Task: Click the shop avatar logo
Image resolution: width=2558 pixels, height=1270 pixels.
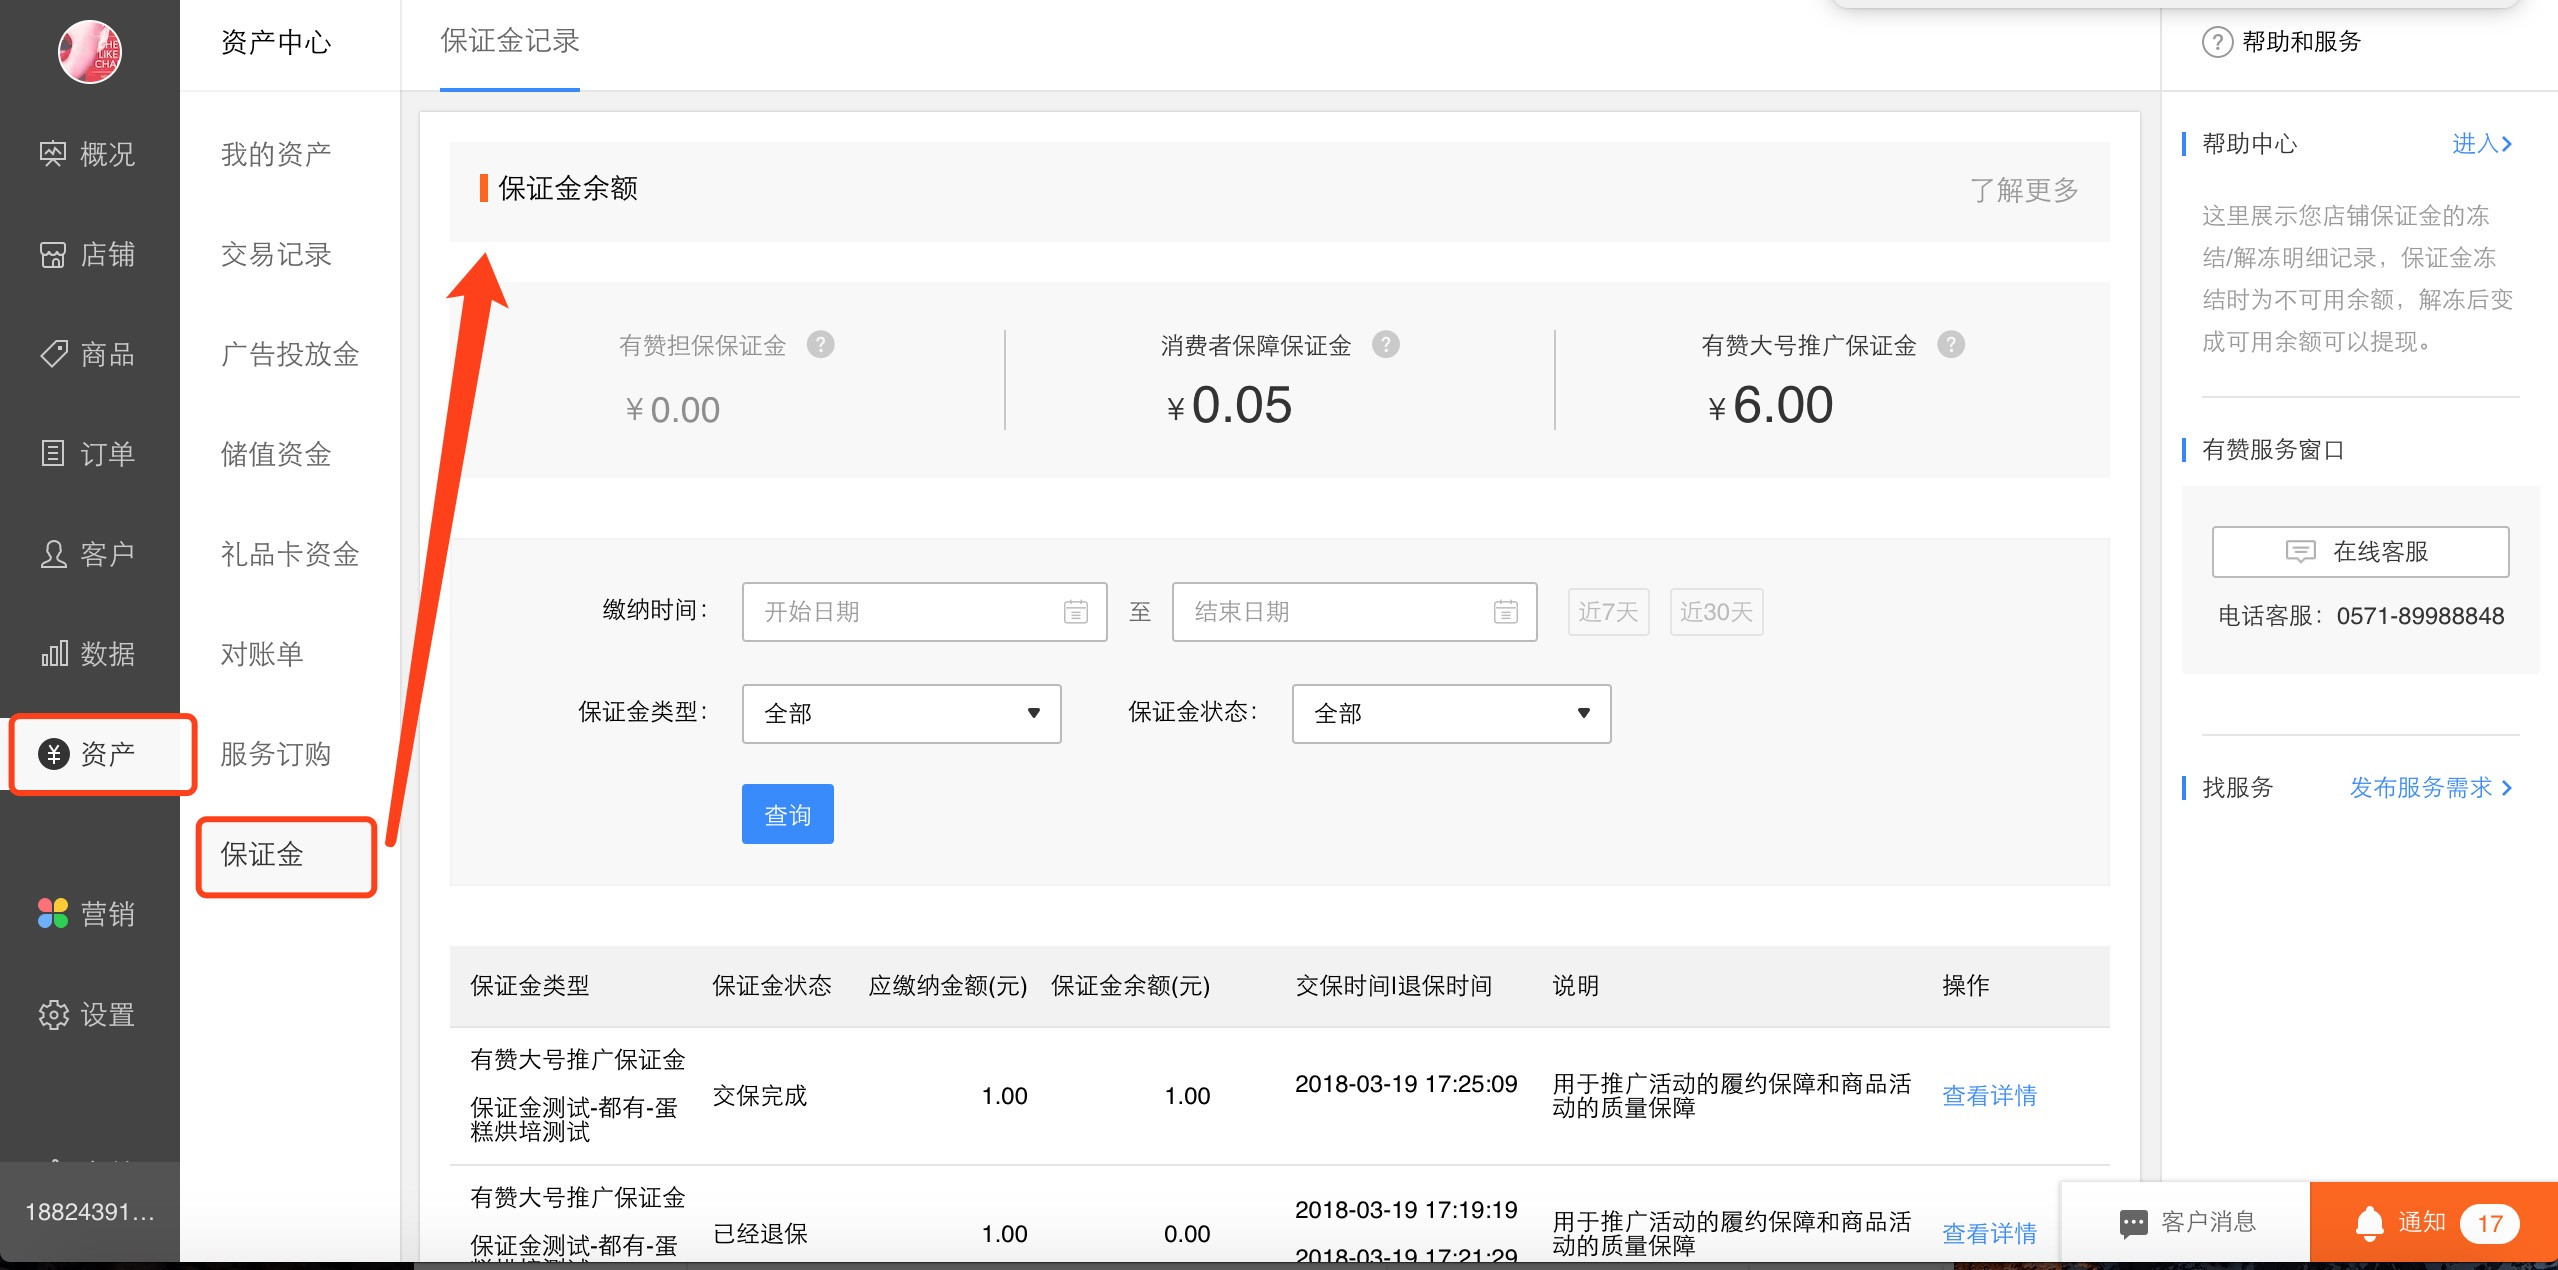Action: pyautogui.click(x=90, y=52)
